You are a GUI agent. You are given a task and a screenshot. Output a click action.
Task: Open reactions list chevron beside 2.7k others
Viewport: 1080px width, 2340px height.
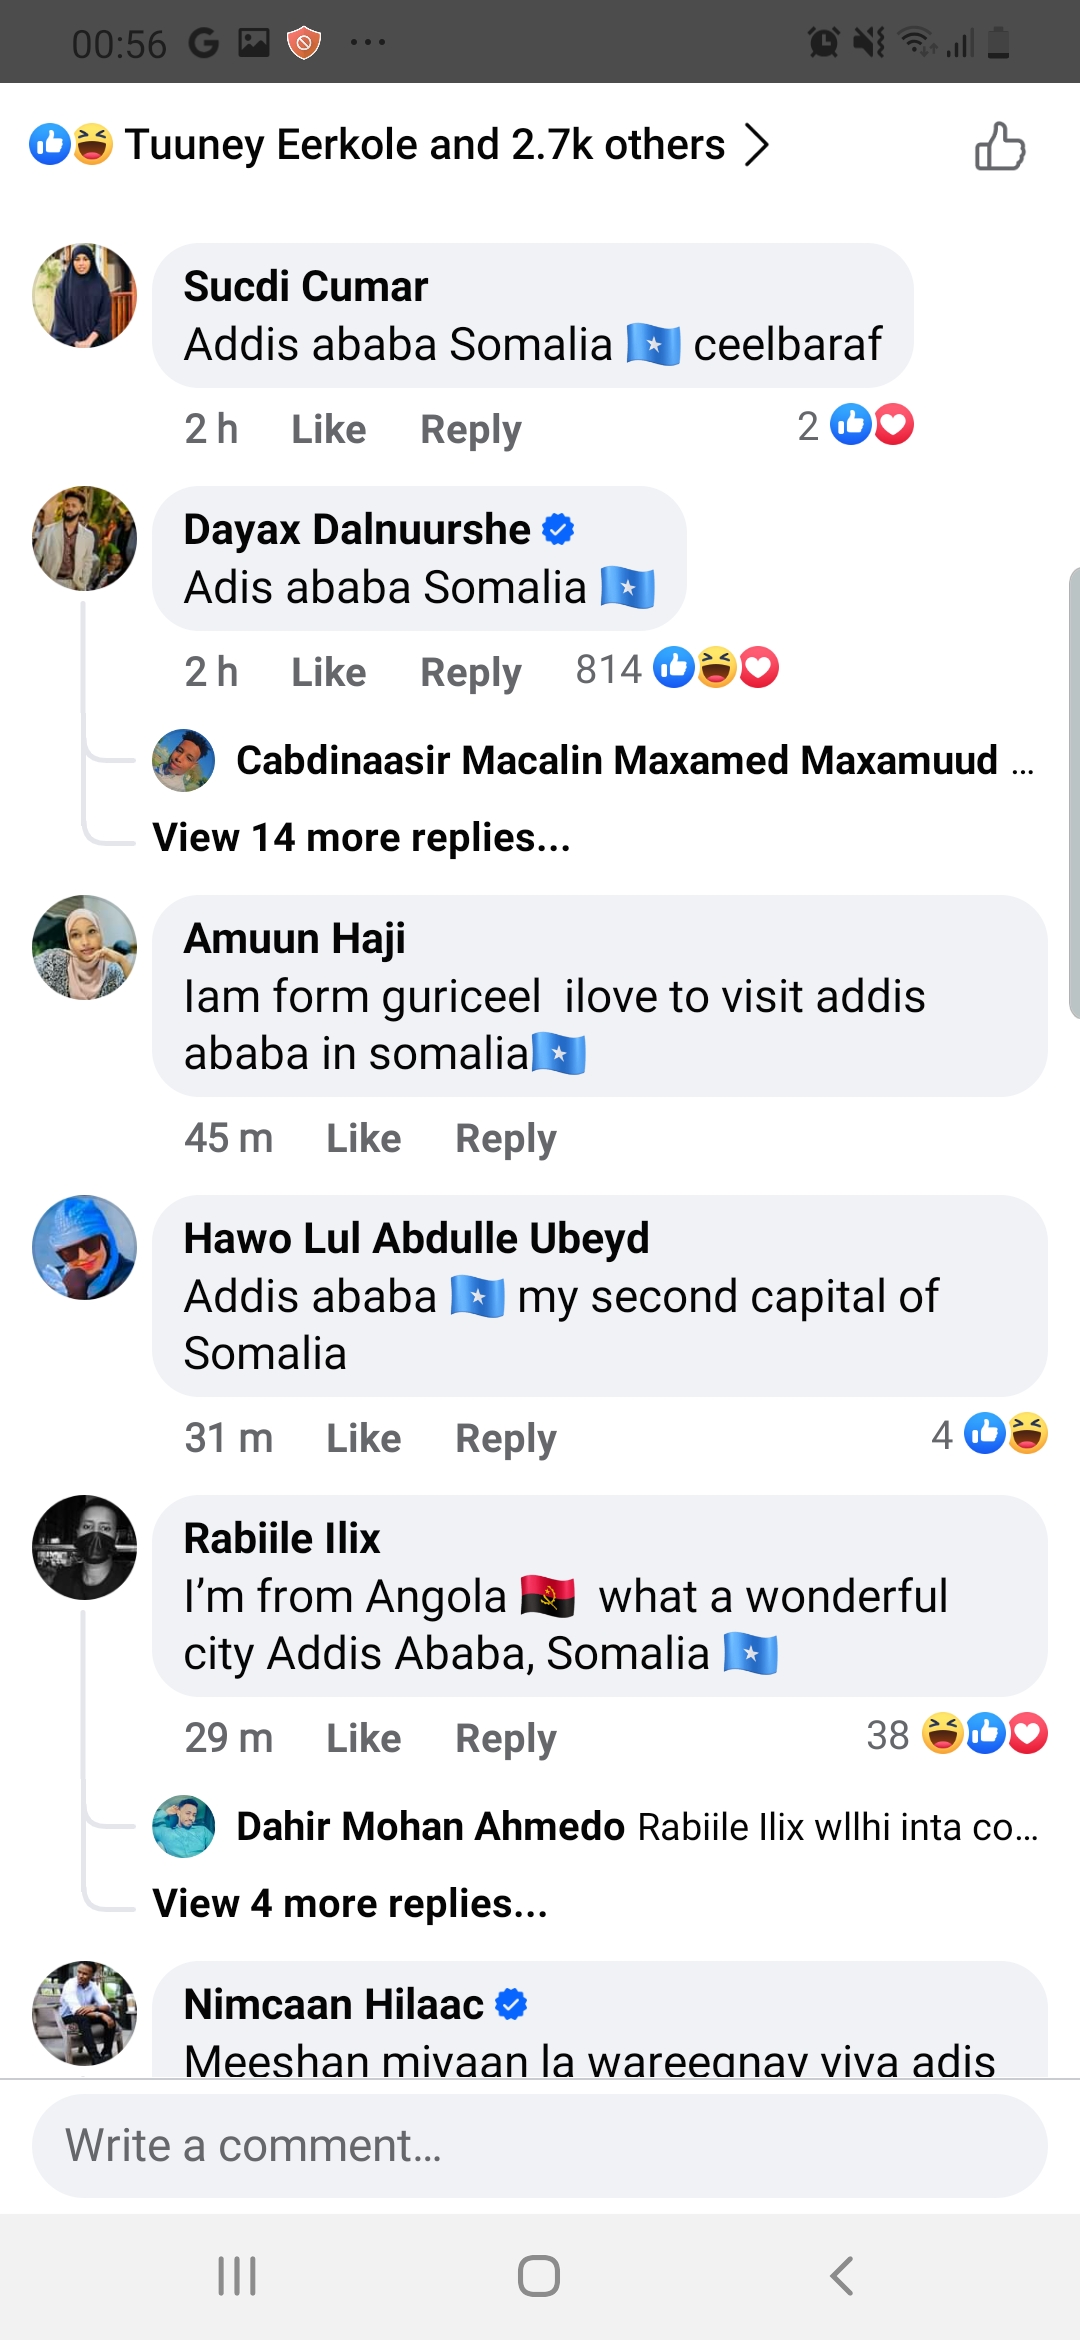point(757,145)
